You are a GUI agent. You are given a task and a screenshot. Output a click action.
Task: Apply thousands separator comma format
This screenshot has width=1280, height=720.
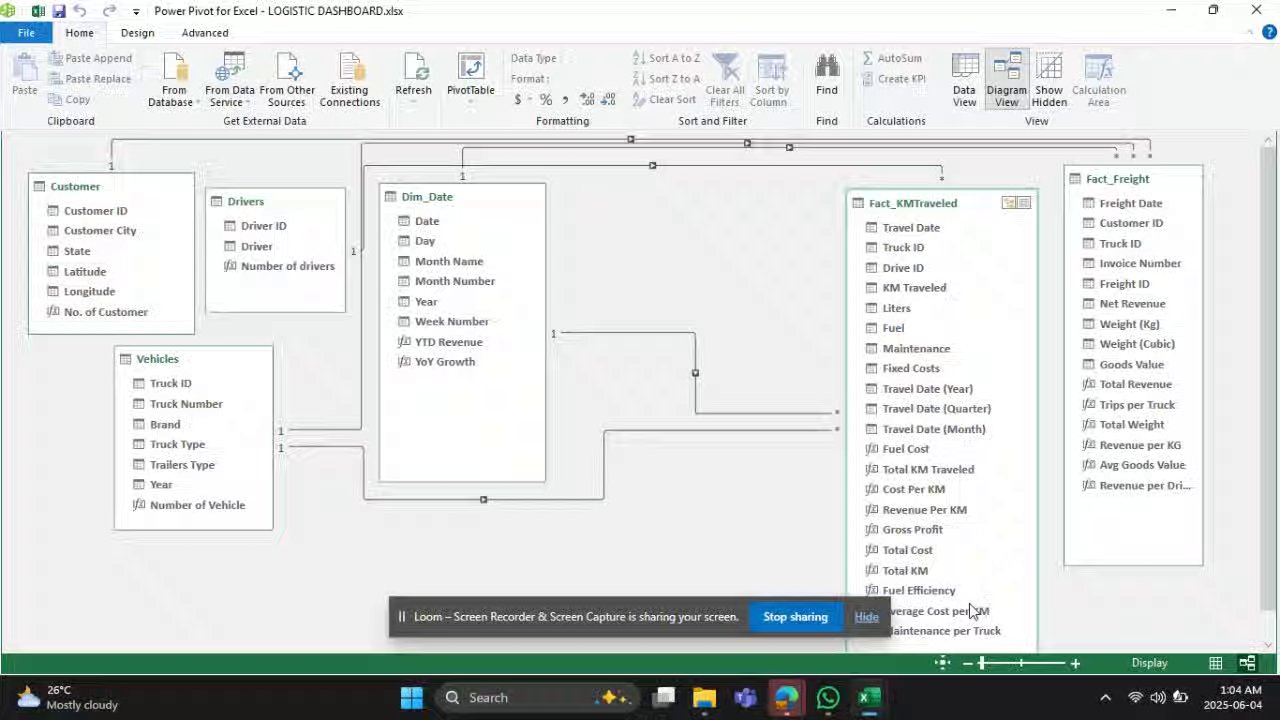click(x=565, y=100)
